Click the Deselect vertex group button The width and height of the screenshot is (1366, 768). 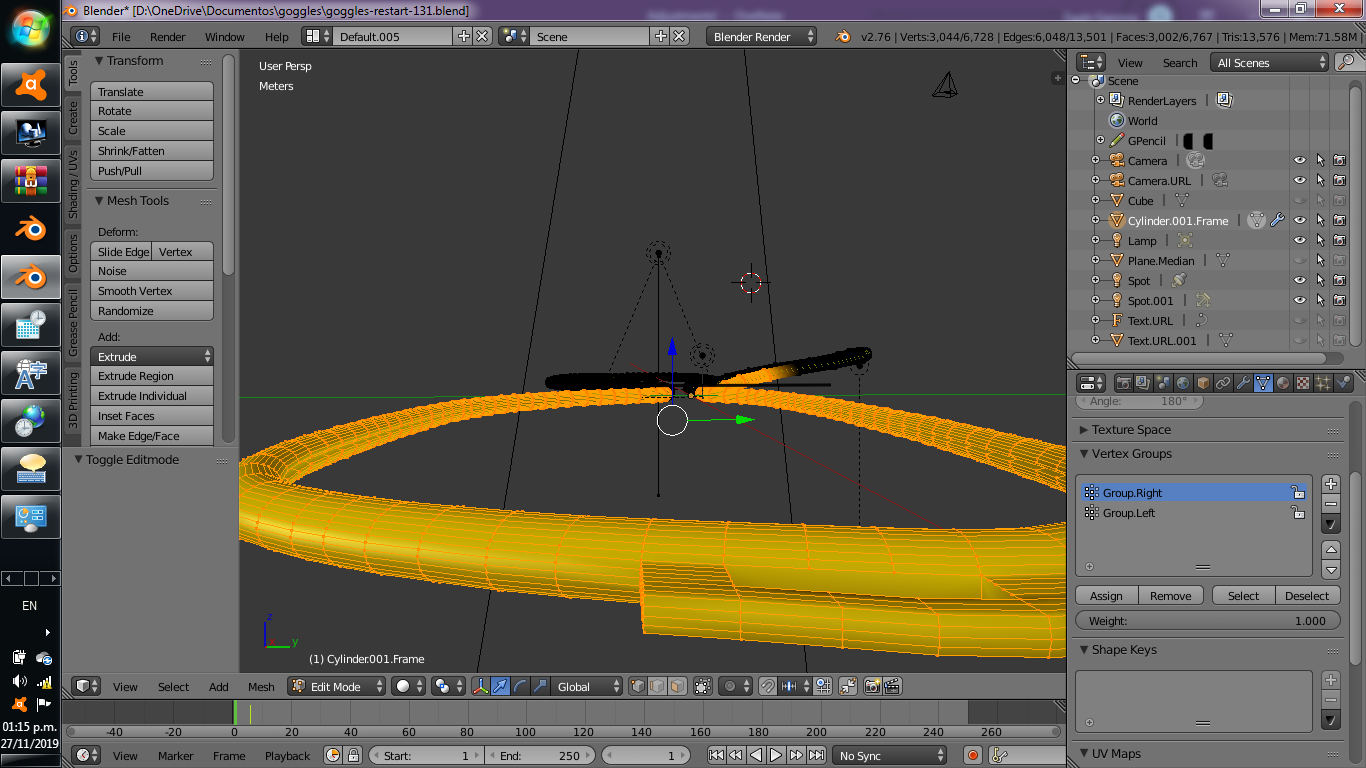coord(1307,595)
